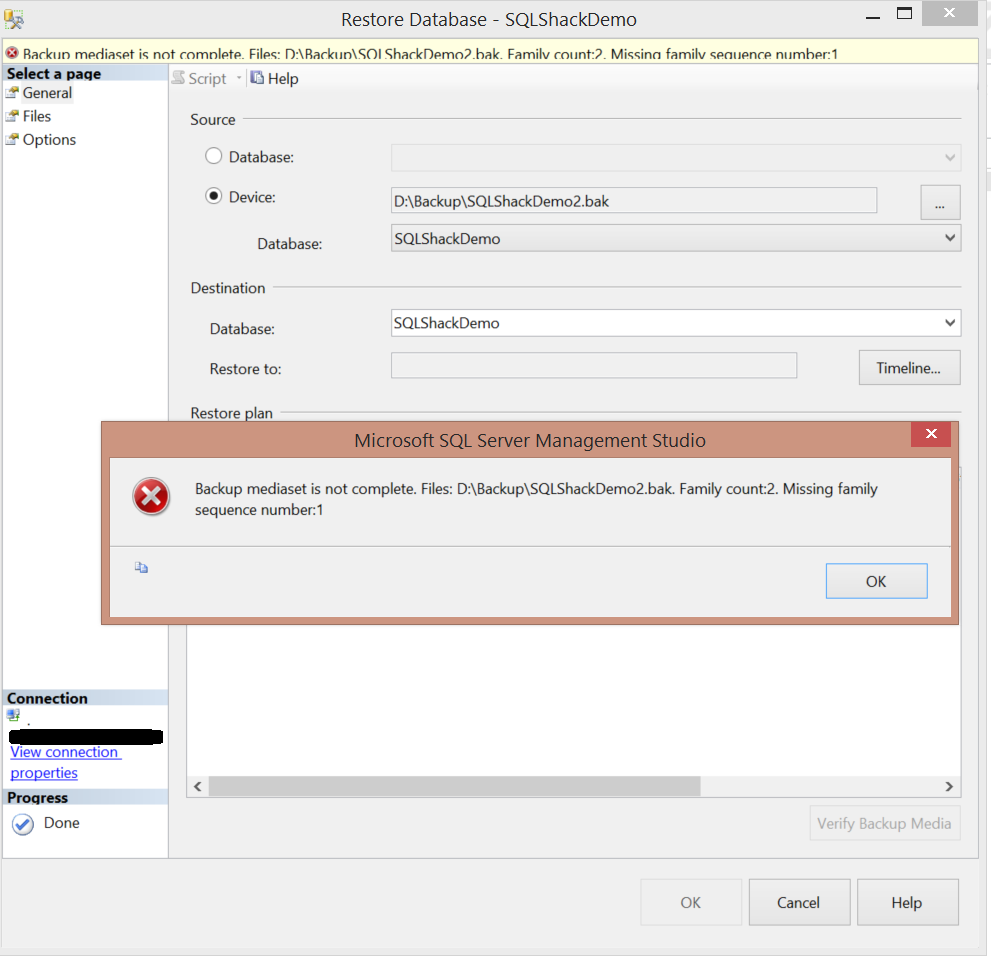Click the 'Backup mediaset is not complete' dialog text

[536, 499]
